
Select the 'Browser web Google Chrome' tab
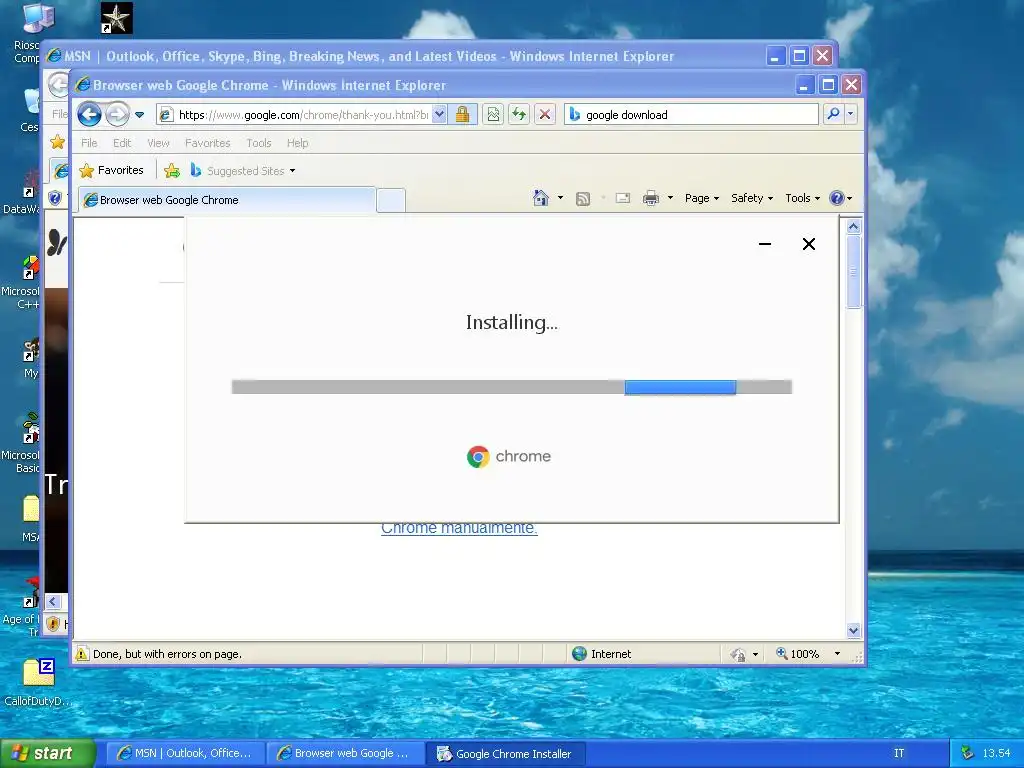(x=227, y=200)
